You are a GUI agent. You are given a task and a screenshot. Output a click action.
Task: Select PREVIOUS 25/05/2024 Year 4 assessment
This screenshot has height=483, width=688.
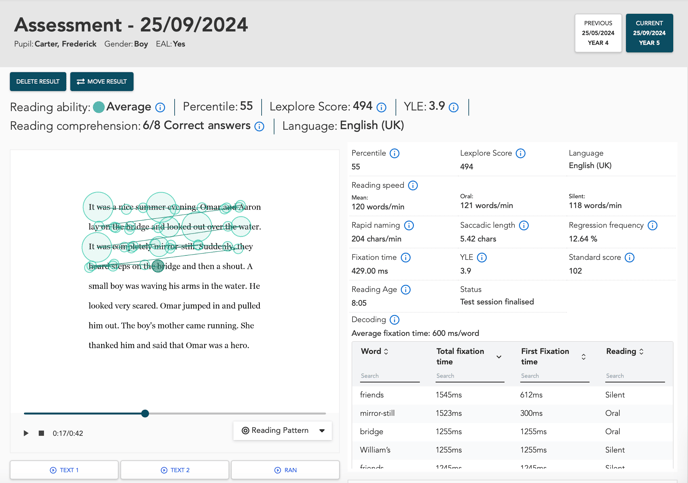598,33
